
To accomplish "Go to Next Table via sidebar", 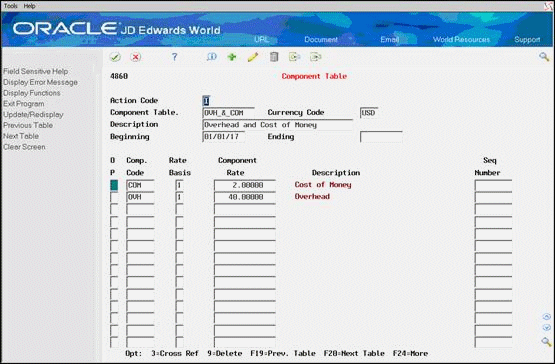I will (x=21, y=136).
